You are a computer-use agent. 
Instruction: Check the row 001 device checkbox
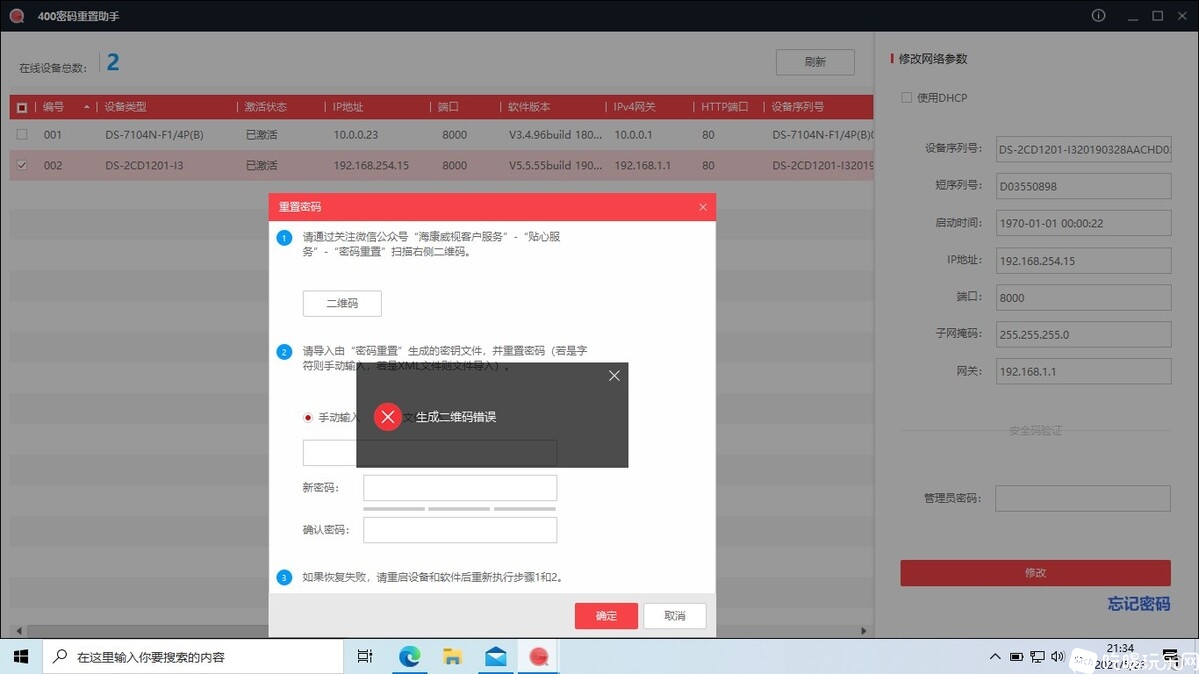click(x=21, y=135)
